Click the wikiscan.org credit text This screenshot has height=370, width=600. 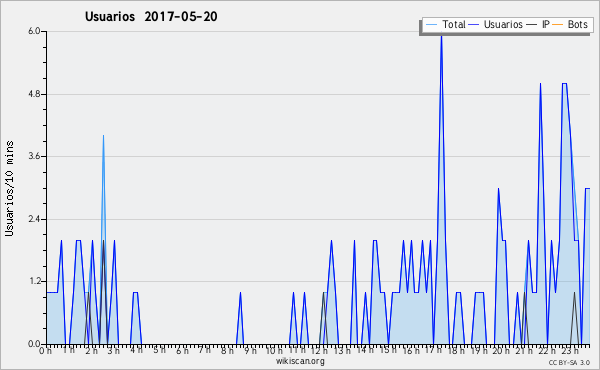[x=300, y=361]
